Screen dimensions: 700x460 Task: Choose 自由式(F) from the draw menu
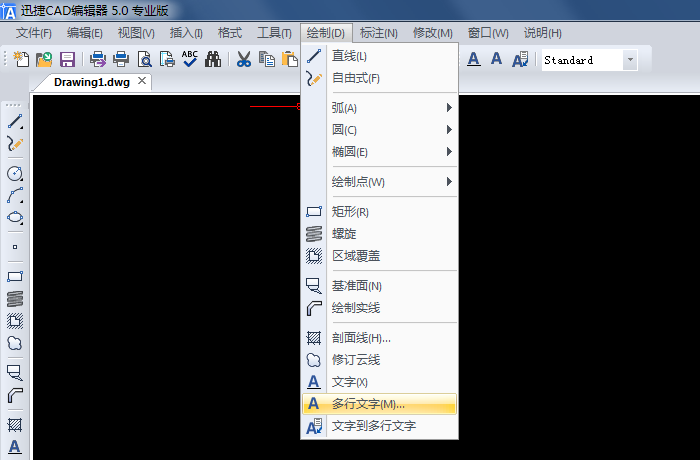pyautogui.click(x=380, y=78)
